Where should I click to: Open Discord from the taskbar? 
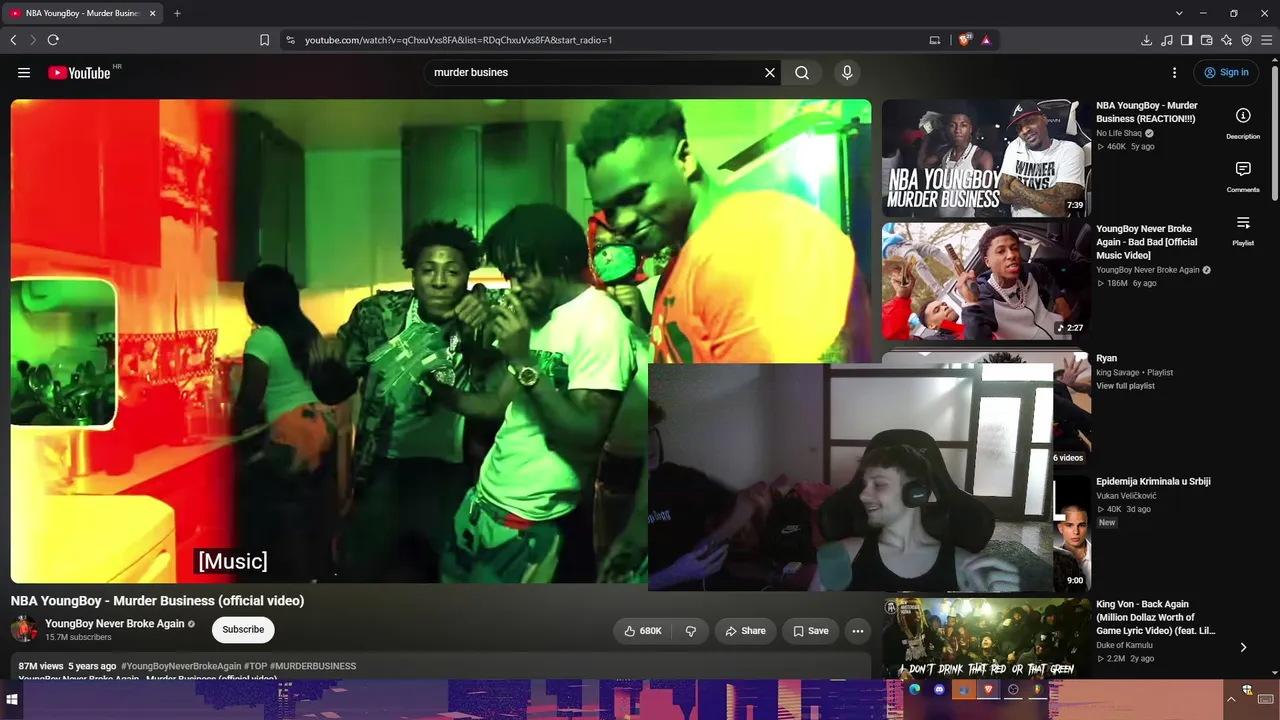939,690
